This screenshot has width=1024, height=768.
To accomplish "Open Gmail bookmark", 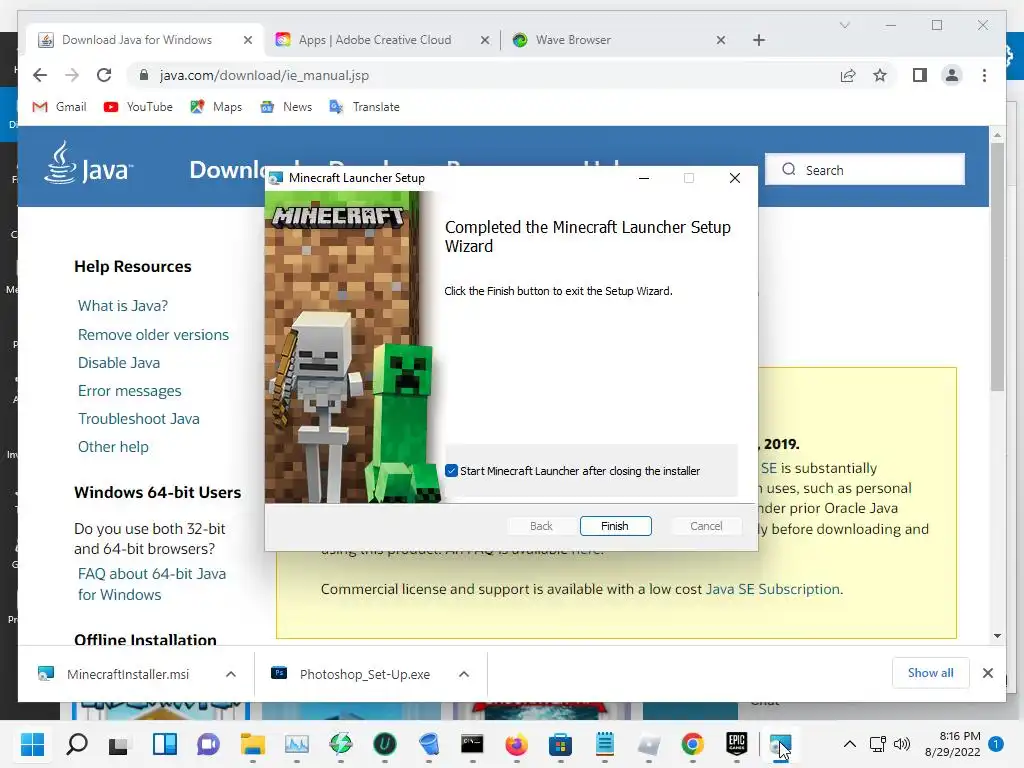I will 59,106.
